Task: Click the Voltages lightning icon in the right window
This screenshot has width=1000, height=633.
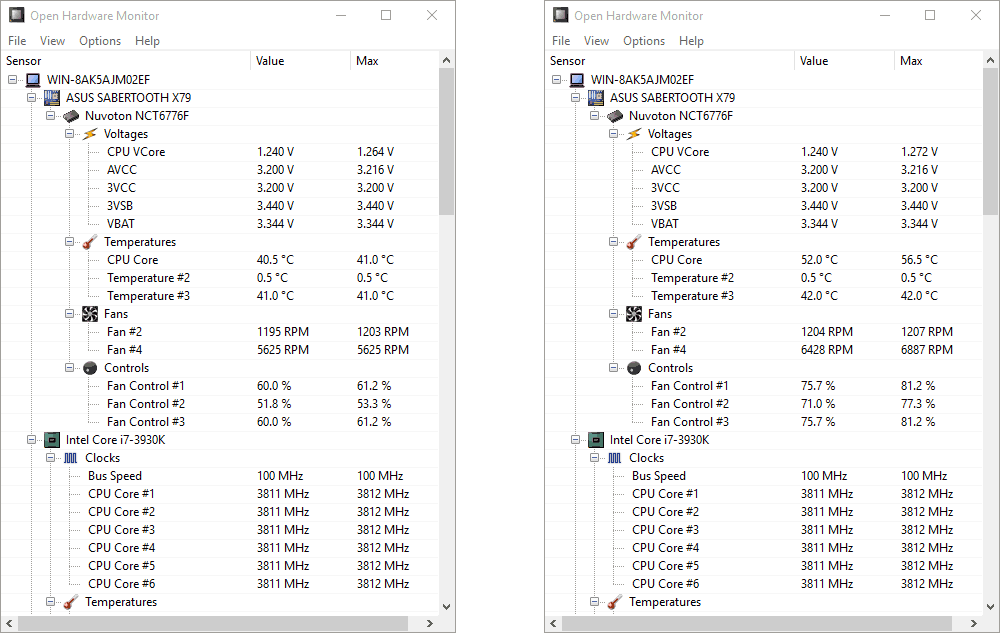Action: (634, 134)
